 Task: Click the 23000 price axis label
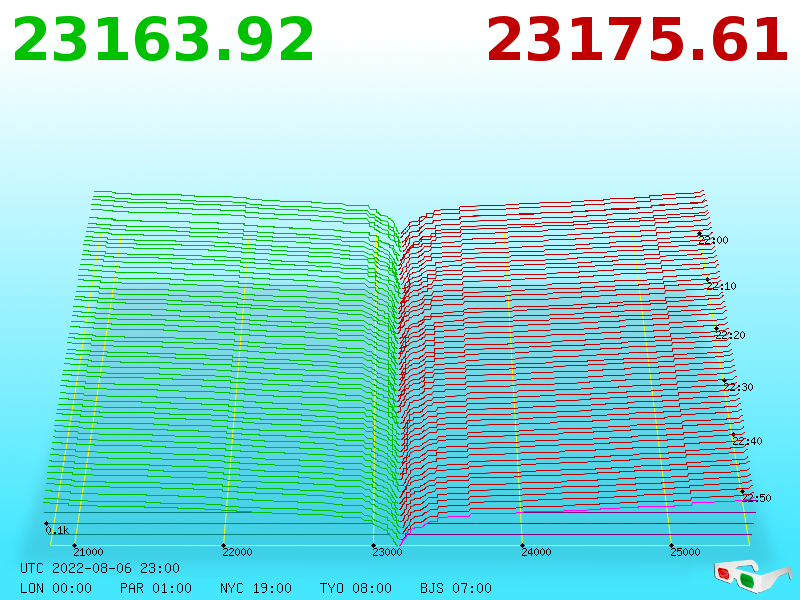(x=387, y=552)
